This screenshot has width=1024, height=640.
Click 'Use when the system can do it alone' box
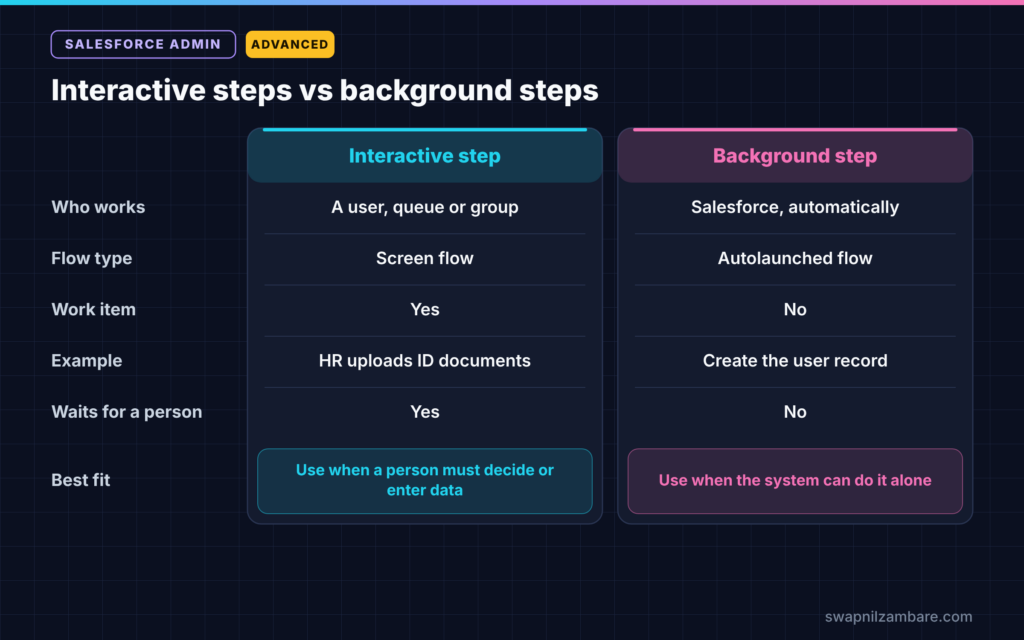(795, 481)
